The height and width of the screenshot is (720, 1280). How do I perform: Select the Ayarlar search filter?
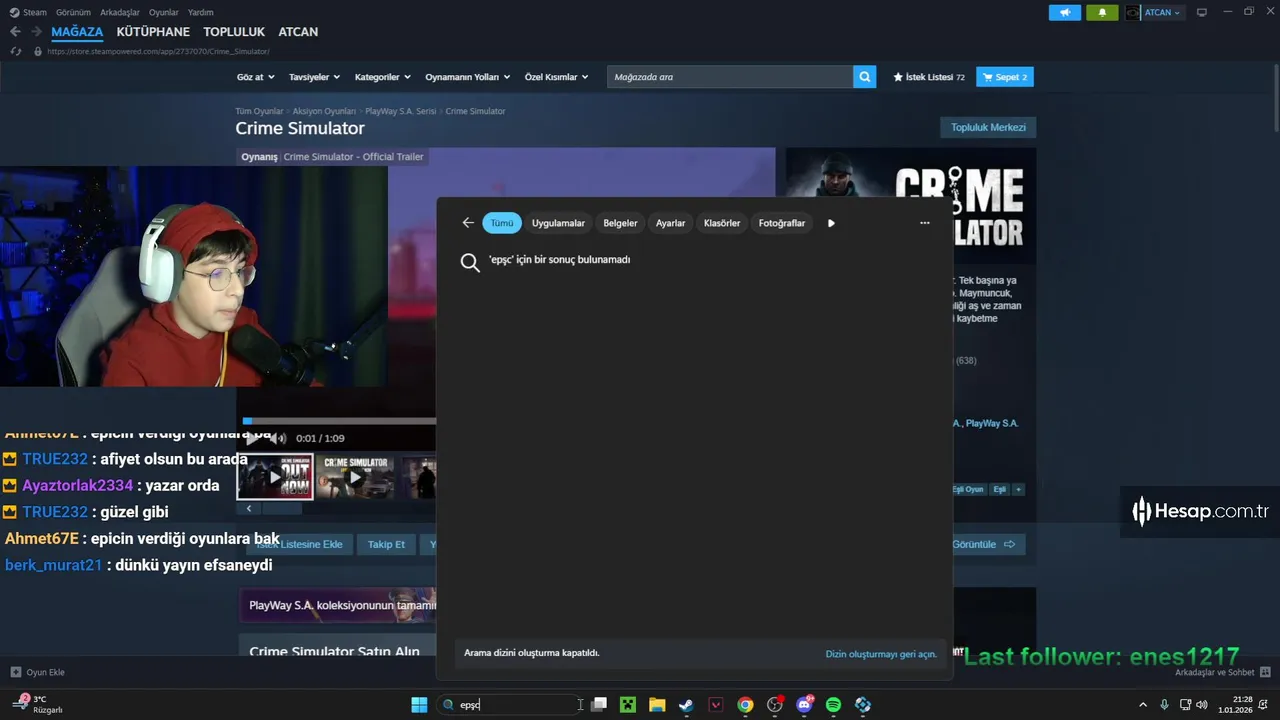pyautogui.click(x=670, y=223)
